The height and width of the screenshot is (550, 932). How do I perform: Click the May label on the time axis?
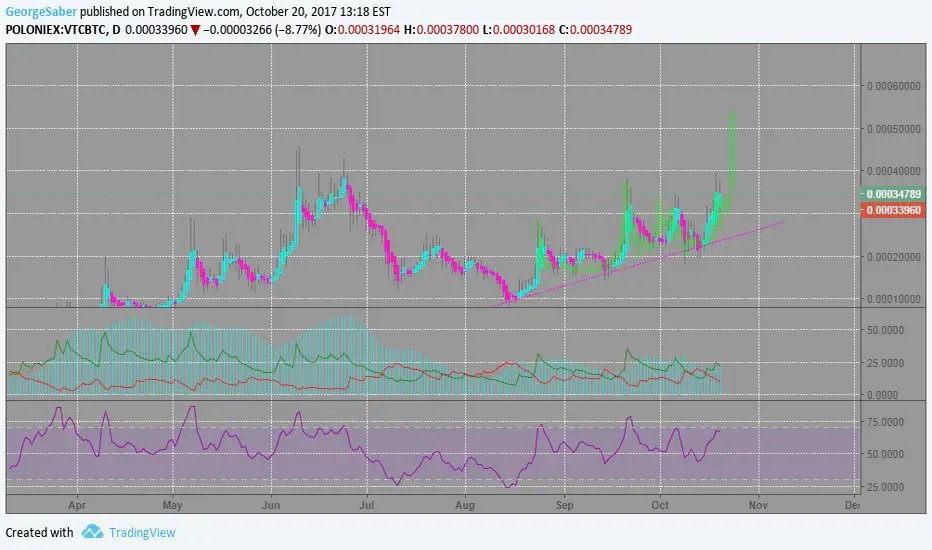[x=172, y=505]
